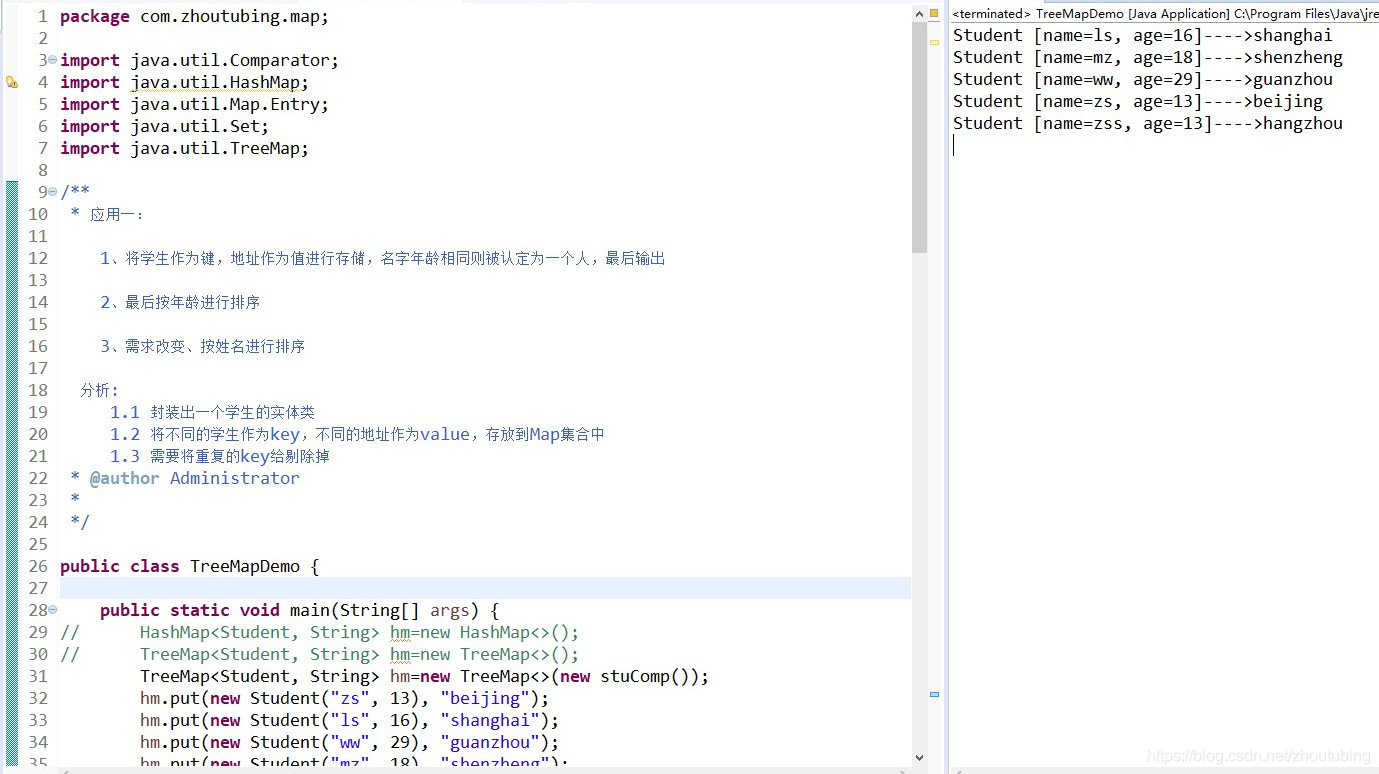Image resolution: width=1379 pixels, height=774 pixels.
Task: Click comment line starting with 1.2
Action: [357, 434]
